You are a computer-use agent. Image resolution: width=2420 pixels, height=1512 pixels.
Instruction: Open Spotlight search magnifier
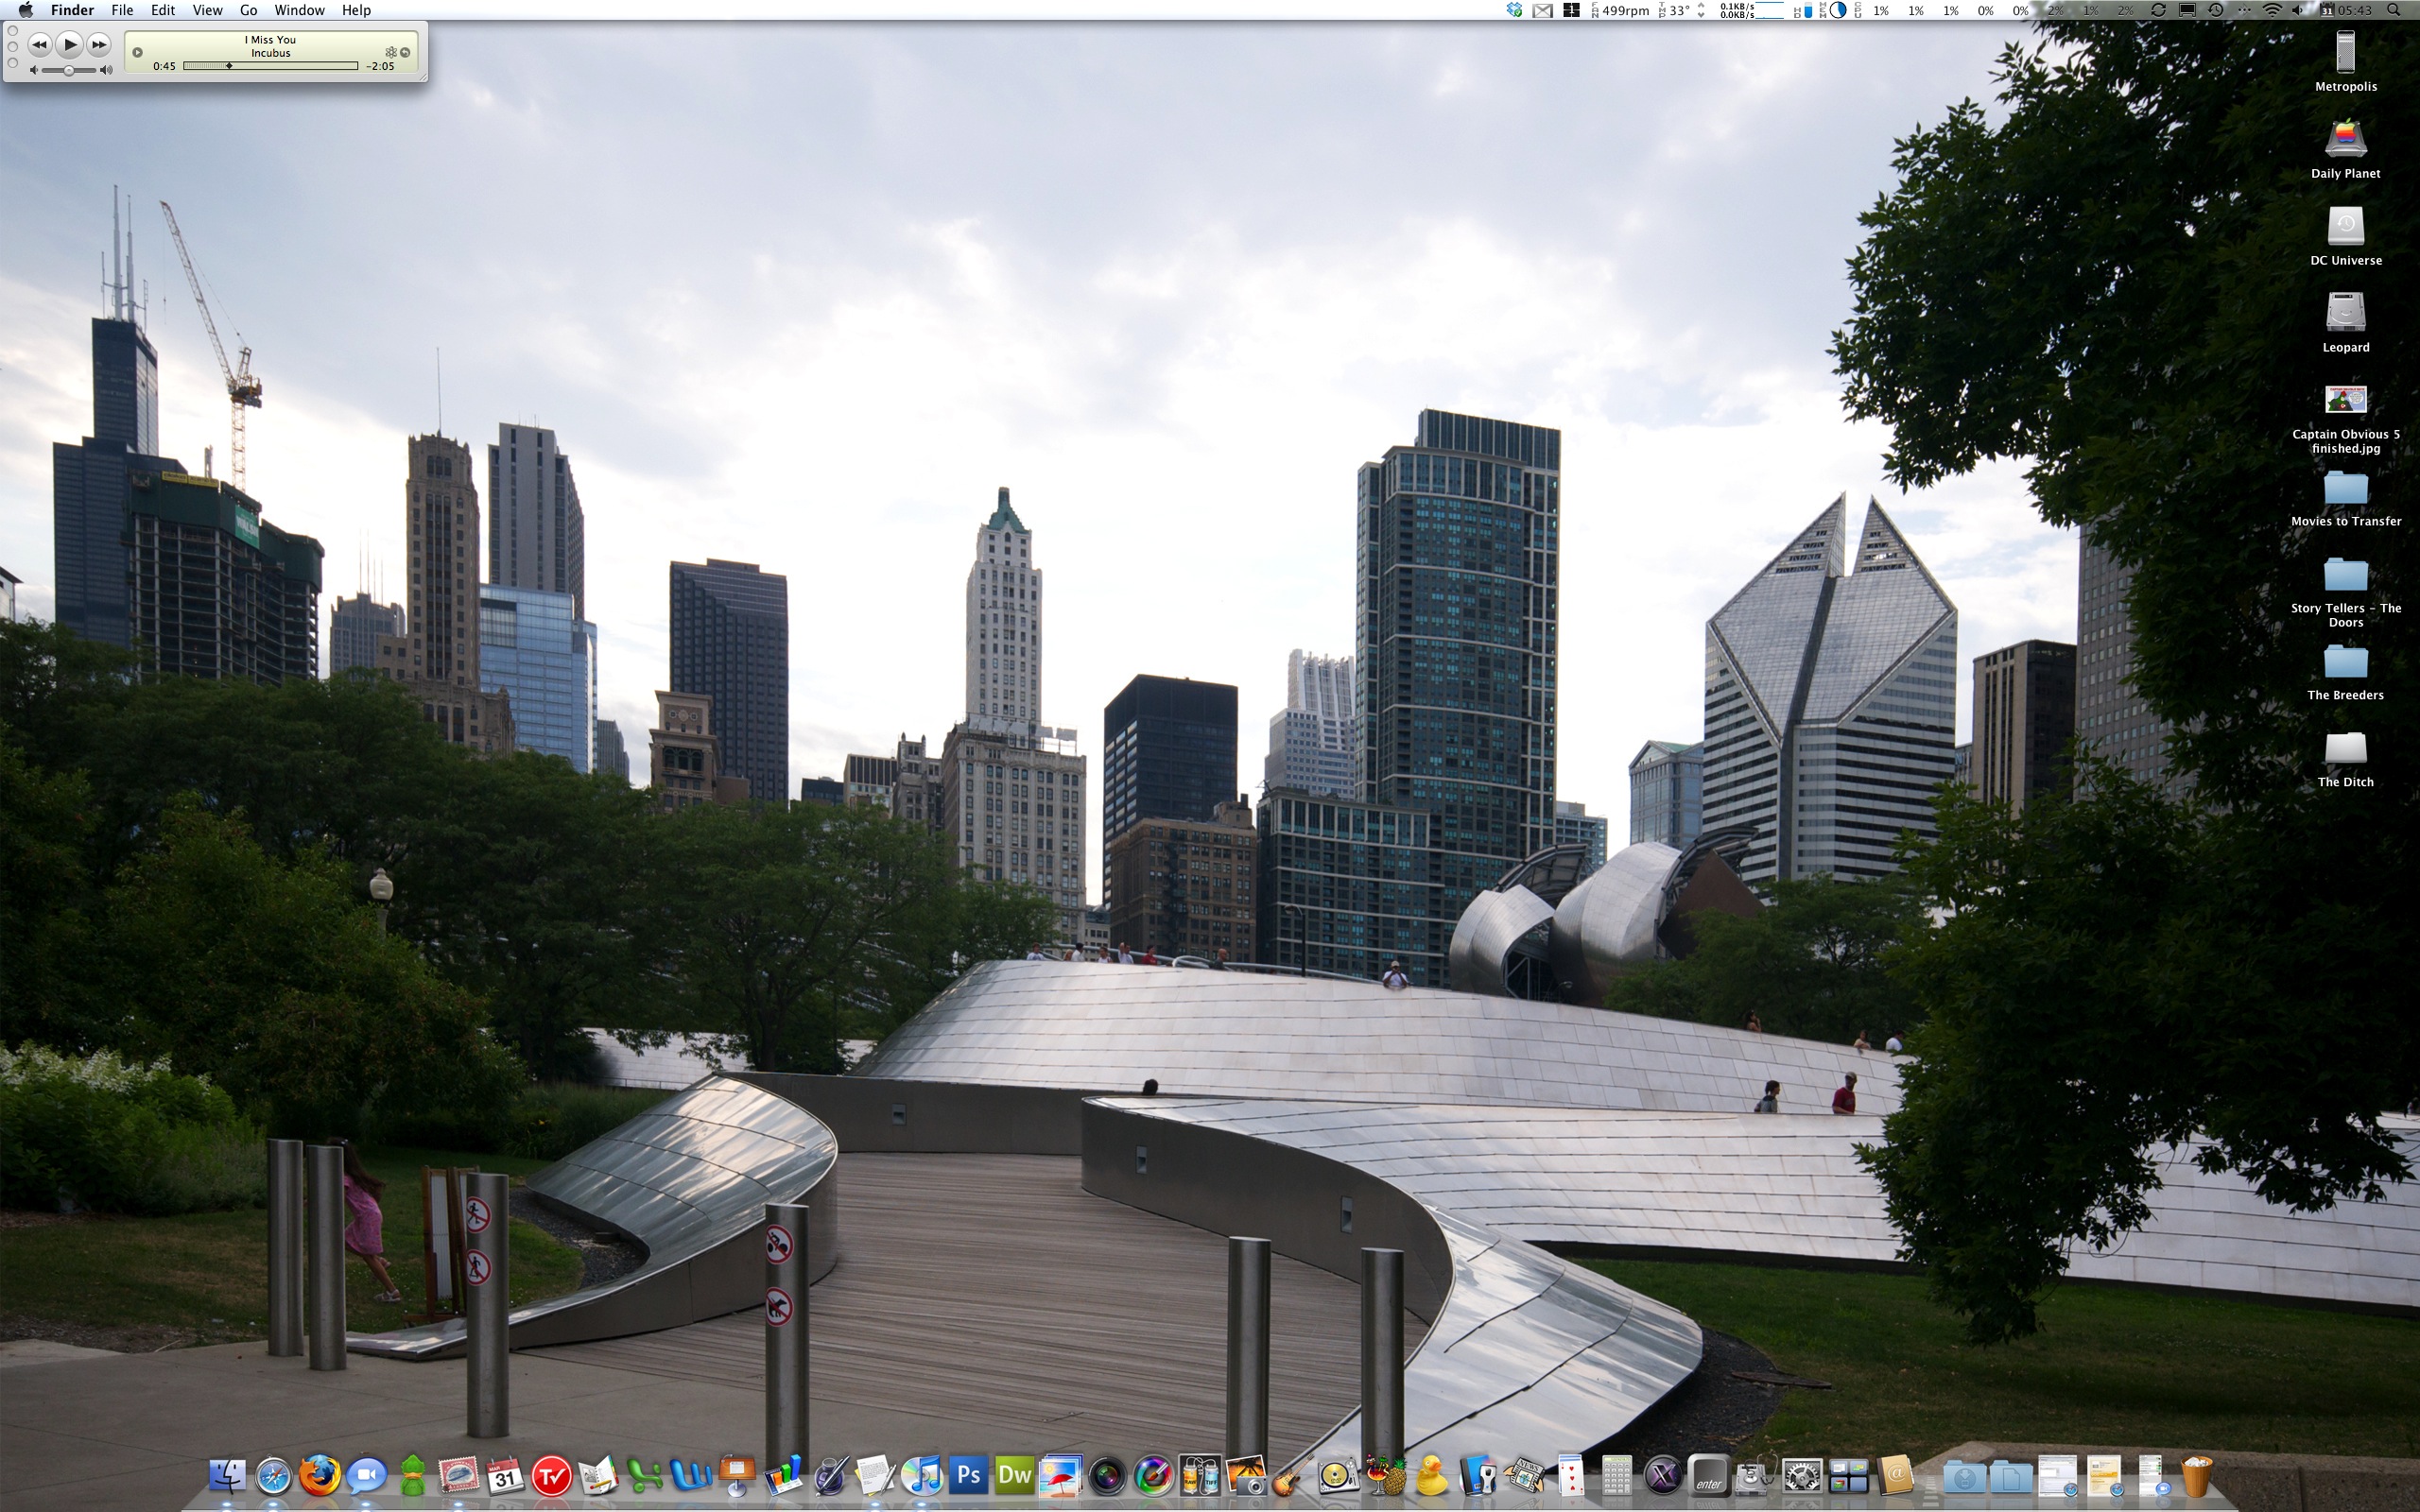pos(2394,10)
